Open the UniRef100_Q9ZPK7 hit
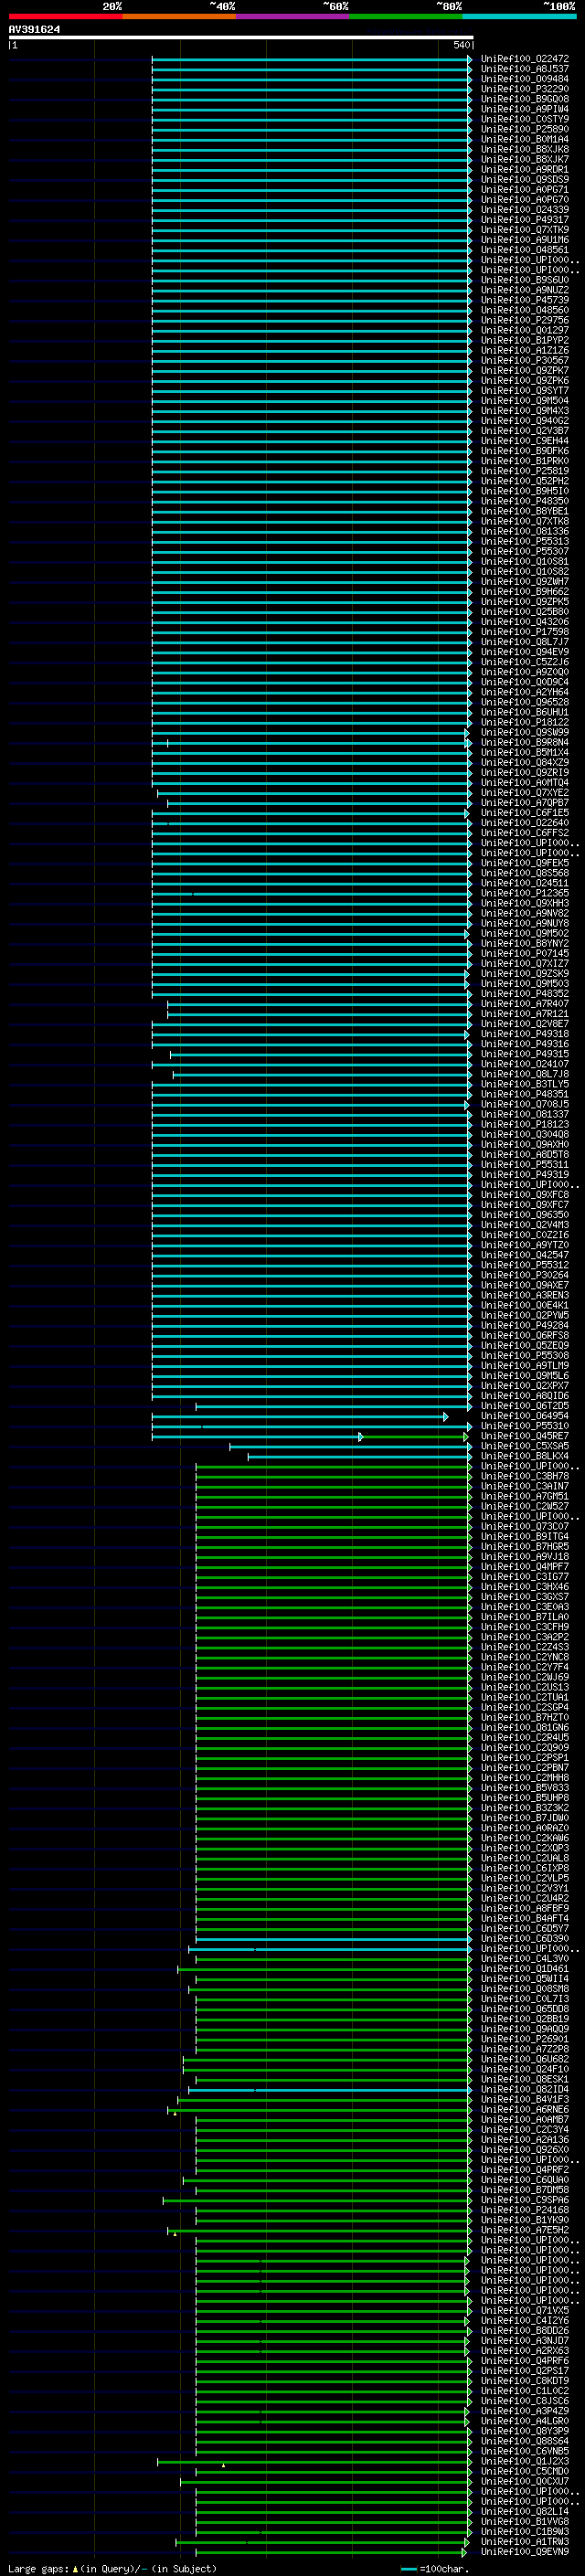Viewport: 585px width, 2576px height. pyautogui.click(x=524, y=371)
